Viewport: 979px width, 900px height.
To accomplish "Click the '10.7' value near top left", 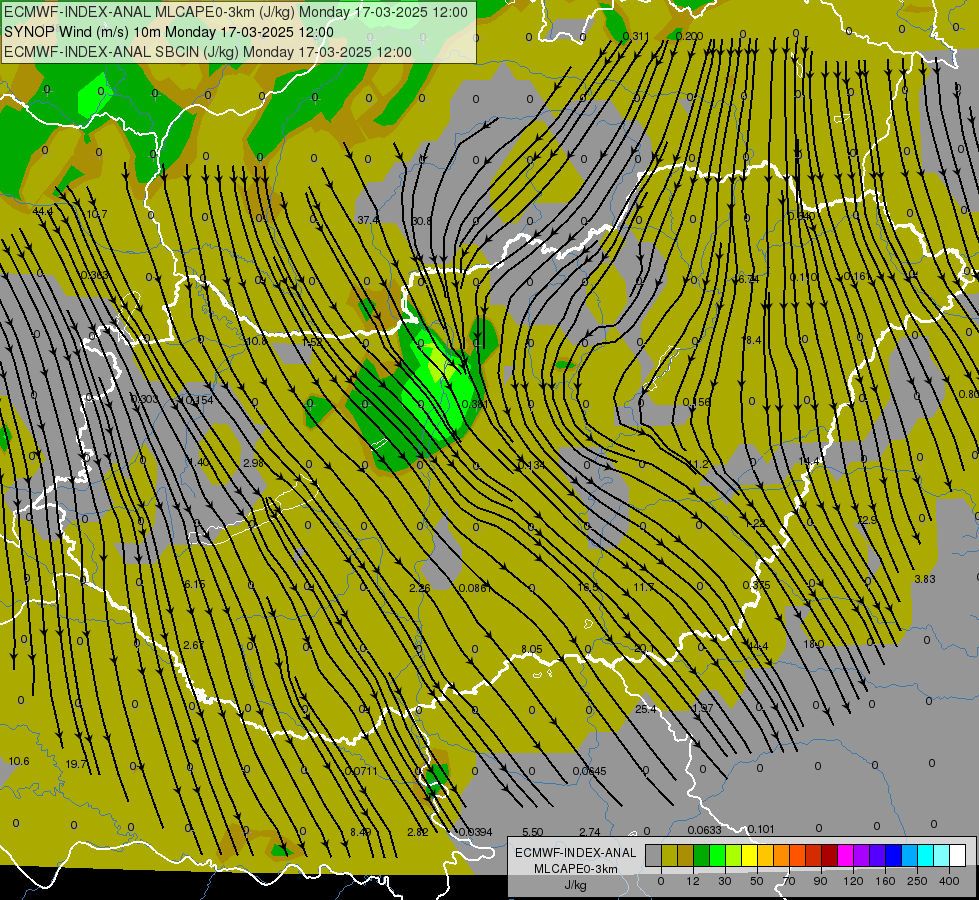I will pos(97,214).
